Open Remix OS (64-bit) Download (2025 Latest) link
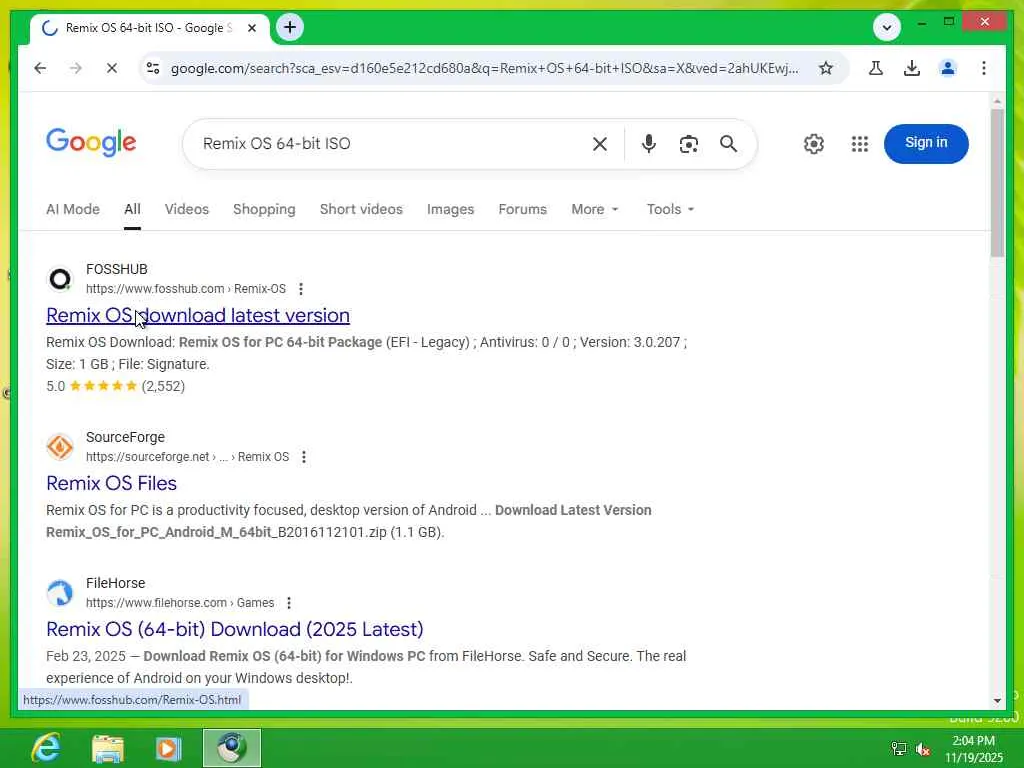Screen dimensions: 1024x768 pos(235,629)
